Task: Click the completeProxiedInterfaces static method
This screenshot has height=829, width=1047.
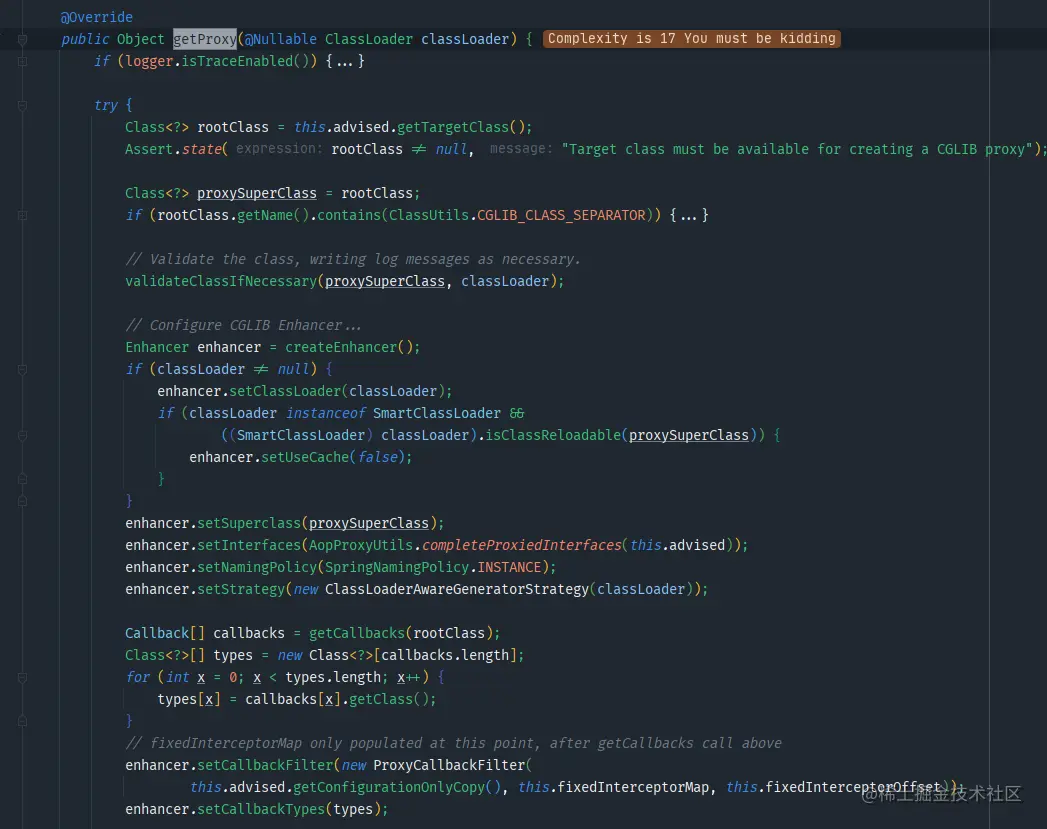Action: [x=521, y=546]
